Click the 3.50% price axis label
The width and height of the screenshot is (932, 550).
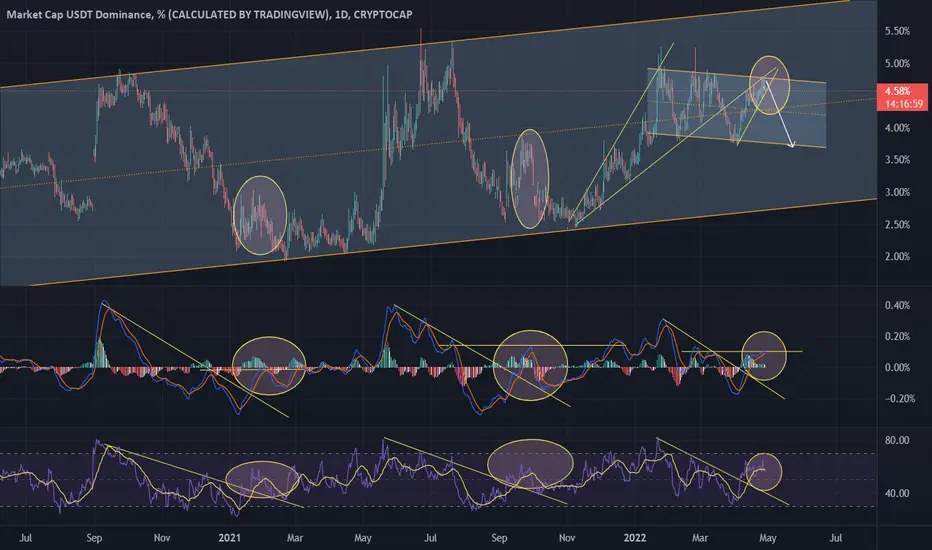[898, 159]
